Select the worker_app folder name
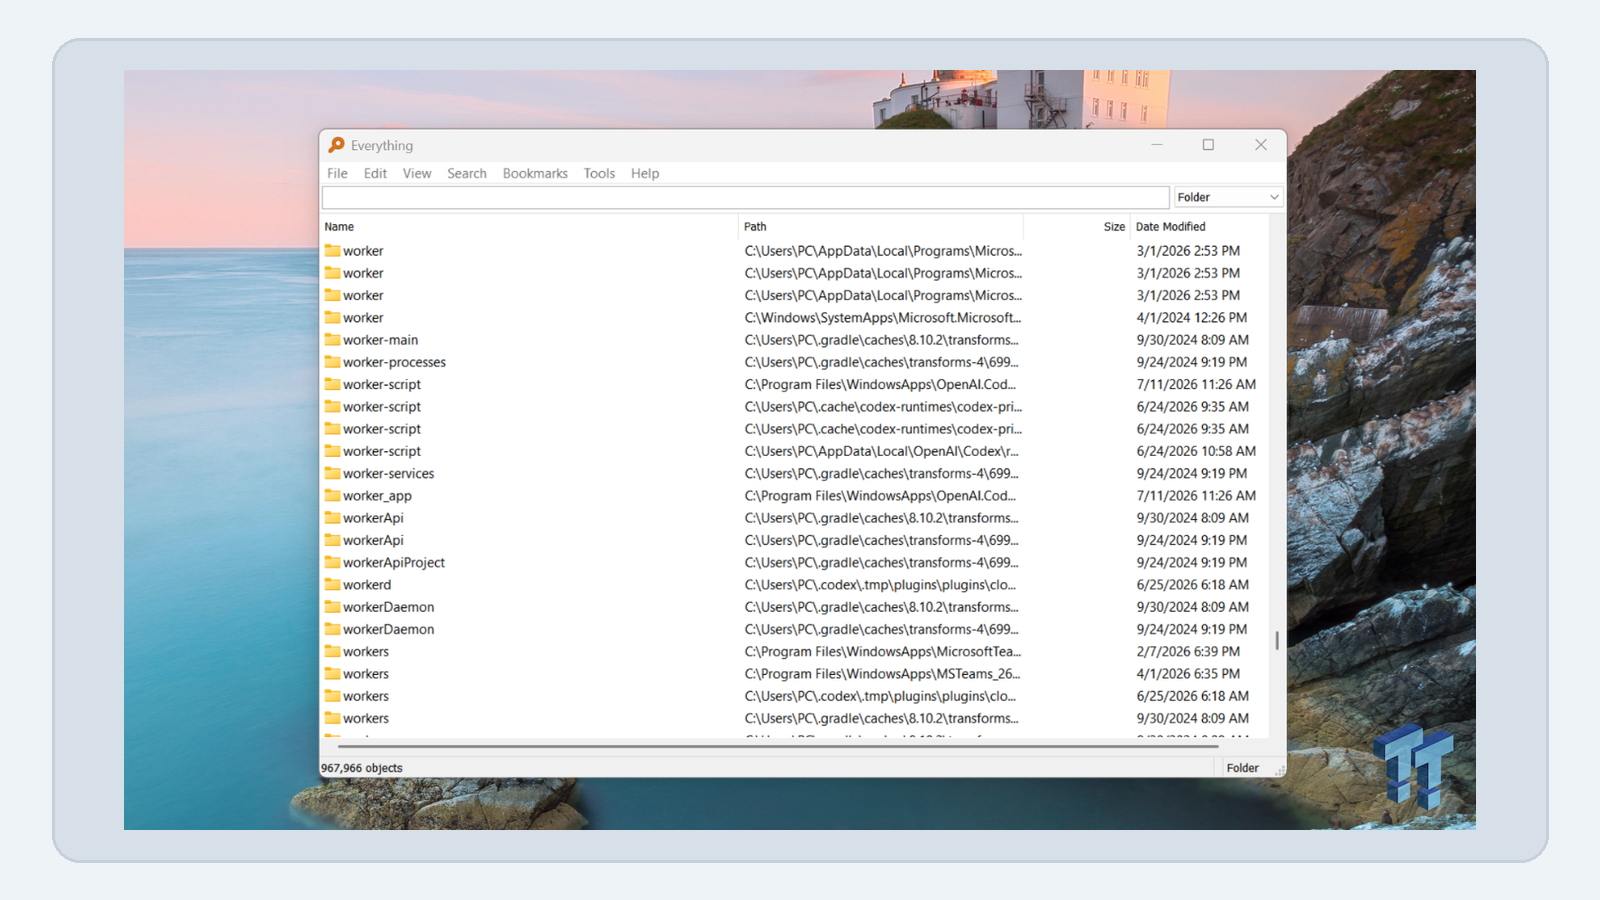The height and width of the screenshot is (900, 1600). click(377, 496)
